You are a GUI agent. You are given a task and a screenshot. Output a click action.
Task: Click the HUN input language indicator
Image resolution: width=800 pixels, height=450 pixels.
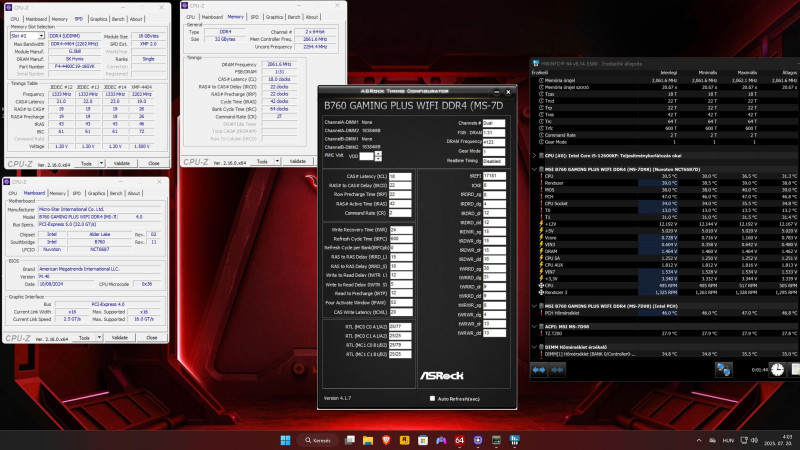(728, 440)
